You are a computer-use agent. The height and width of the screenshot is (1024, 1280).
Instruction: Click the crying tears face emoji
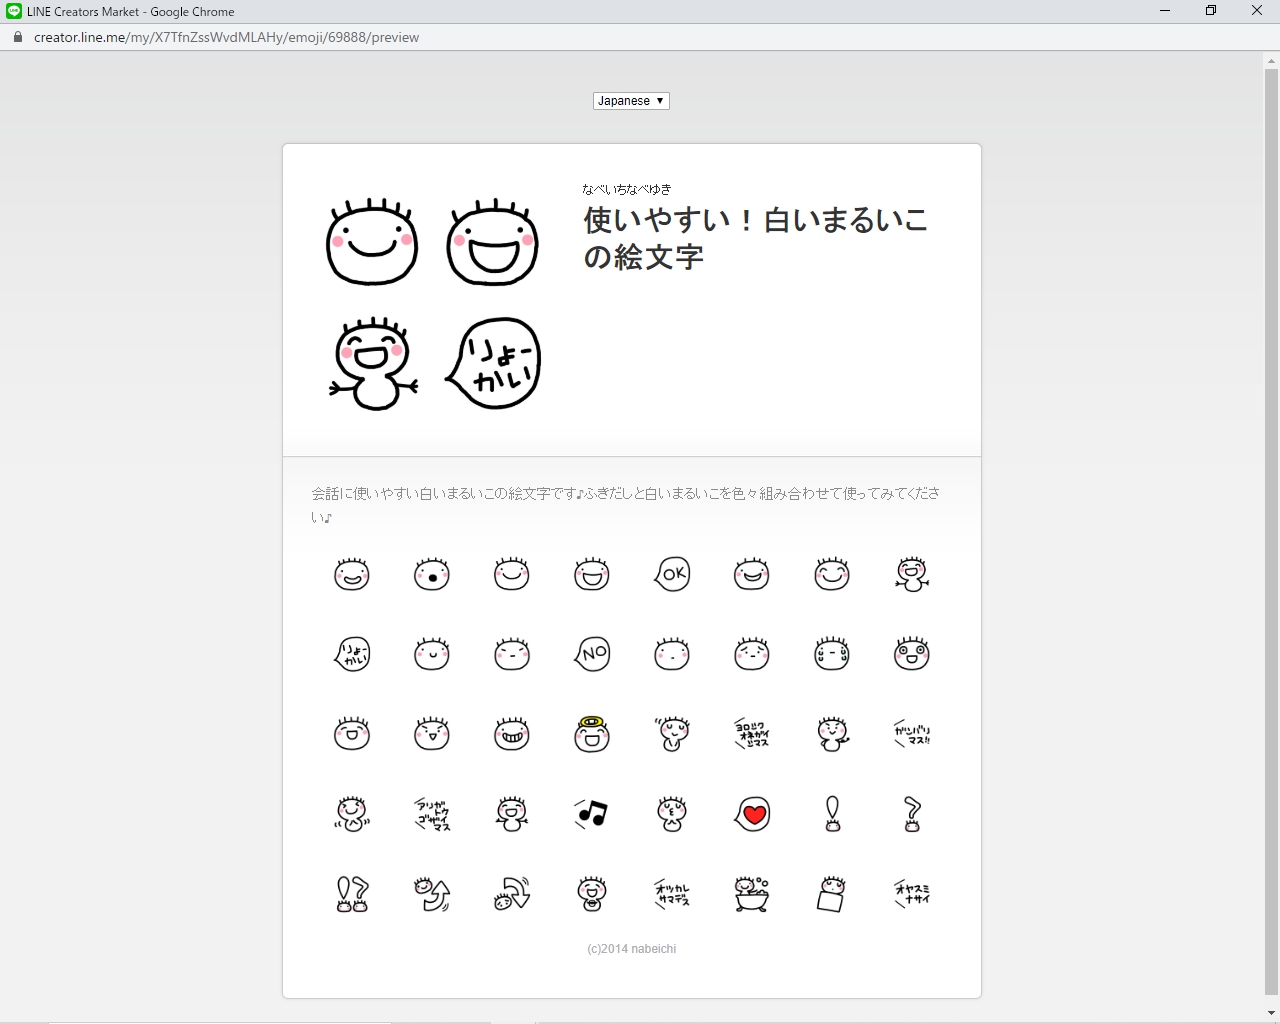(x=832, y=654)
